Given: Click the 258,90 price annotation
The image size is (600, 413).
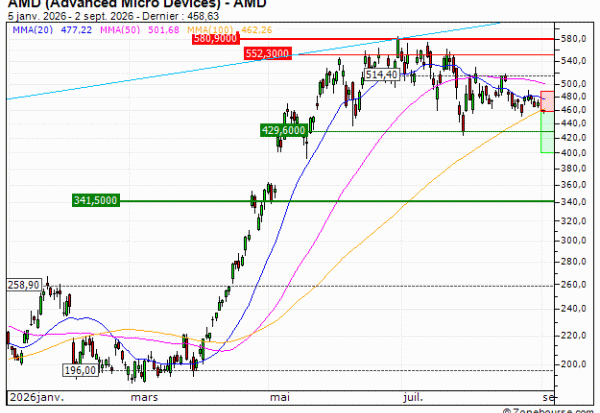Looking at the screenshot, I should pos(24,285).
